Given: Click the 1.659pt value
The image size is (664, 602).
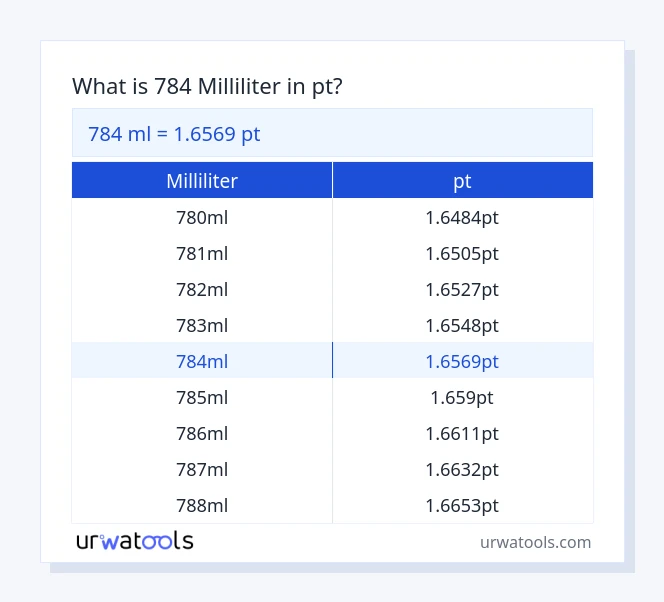Looking at the screenshot, I should coord(462,397).
